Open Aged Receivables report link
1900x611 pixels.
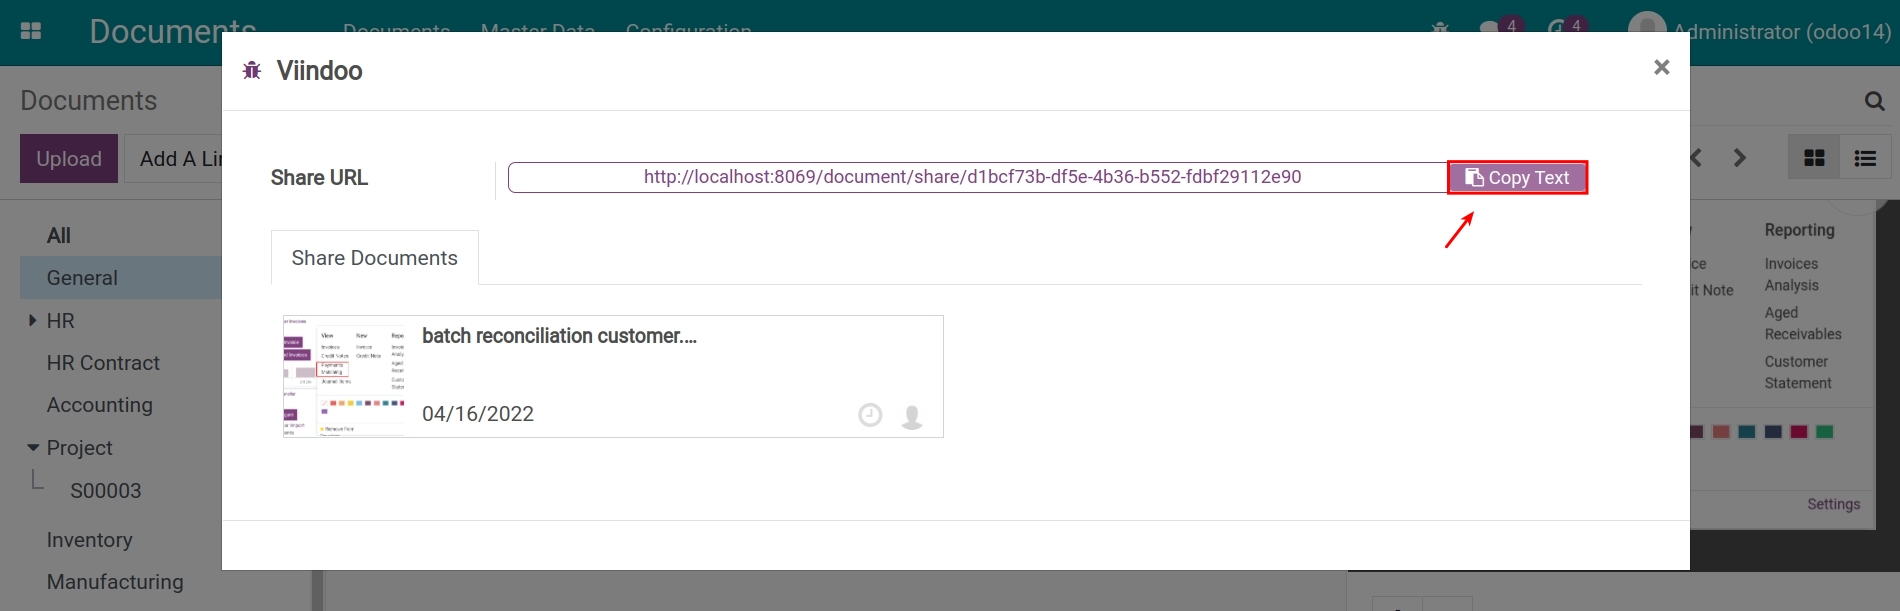(x=1803, y=323)
